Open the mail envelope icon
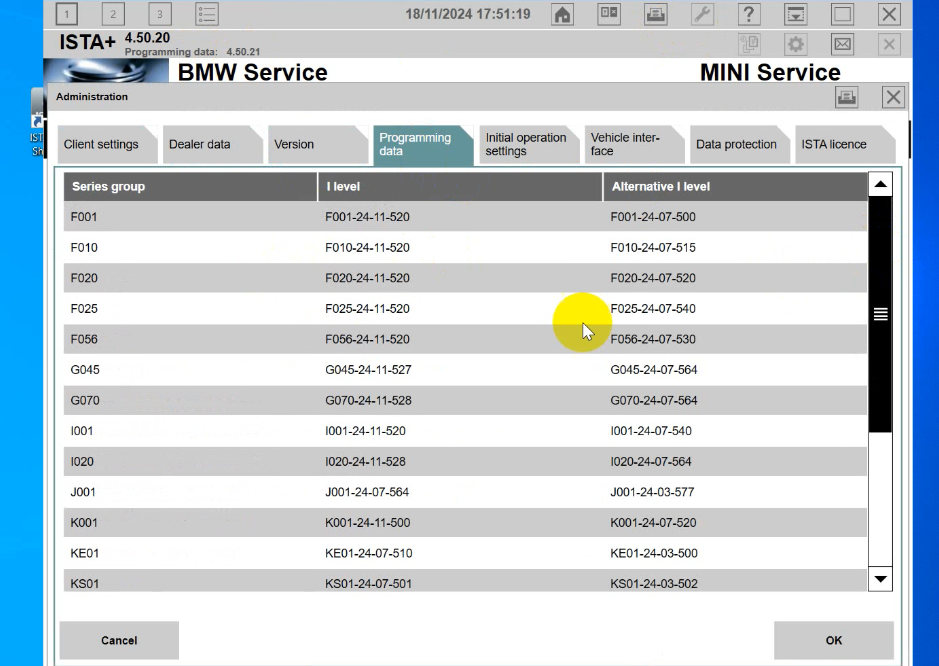The image size is (939, 666). coord(843,44)
